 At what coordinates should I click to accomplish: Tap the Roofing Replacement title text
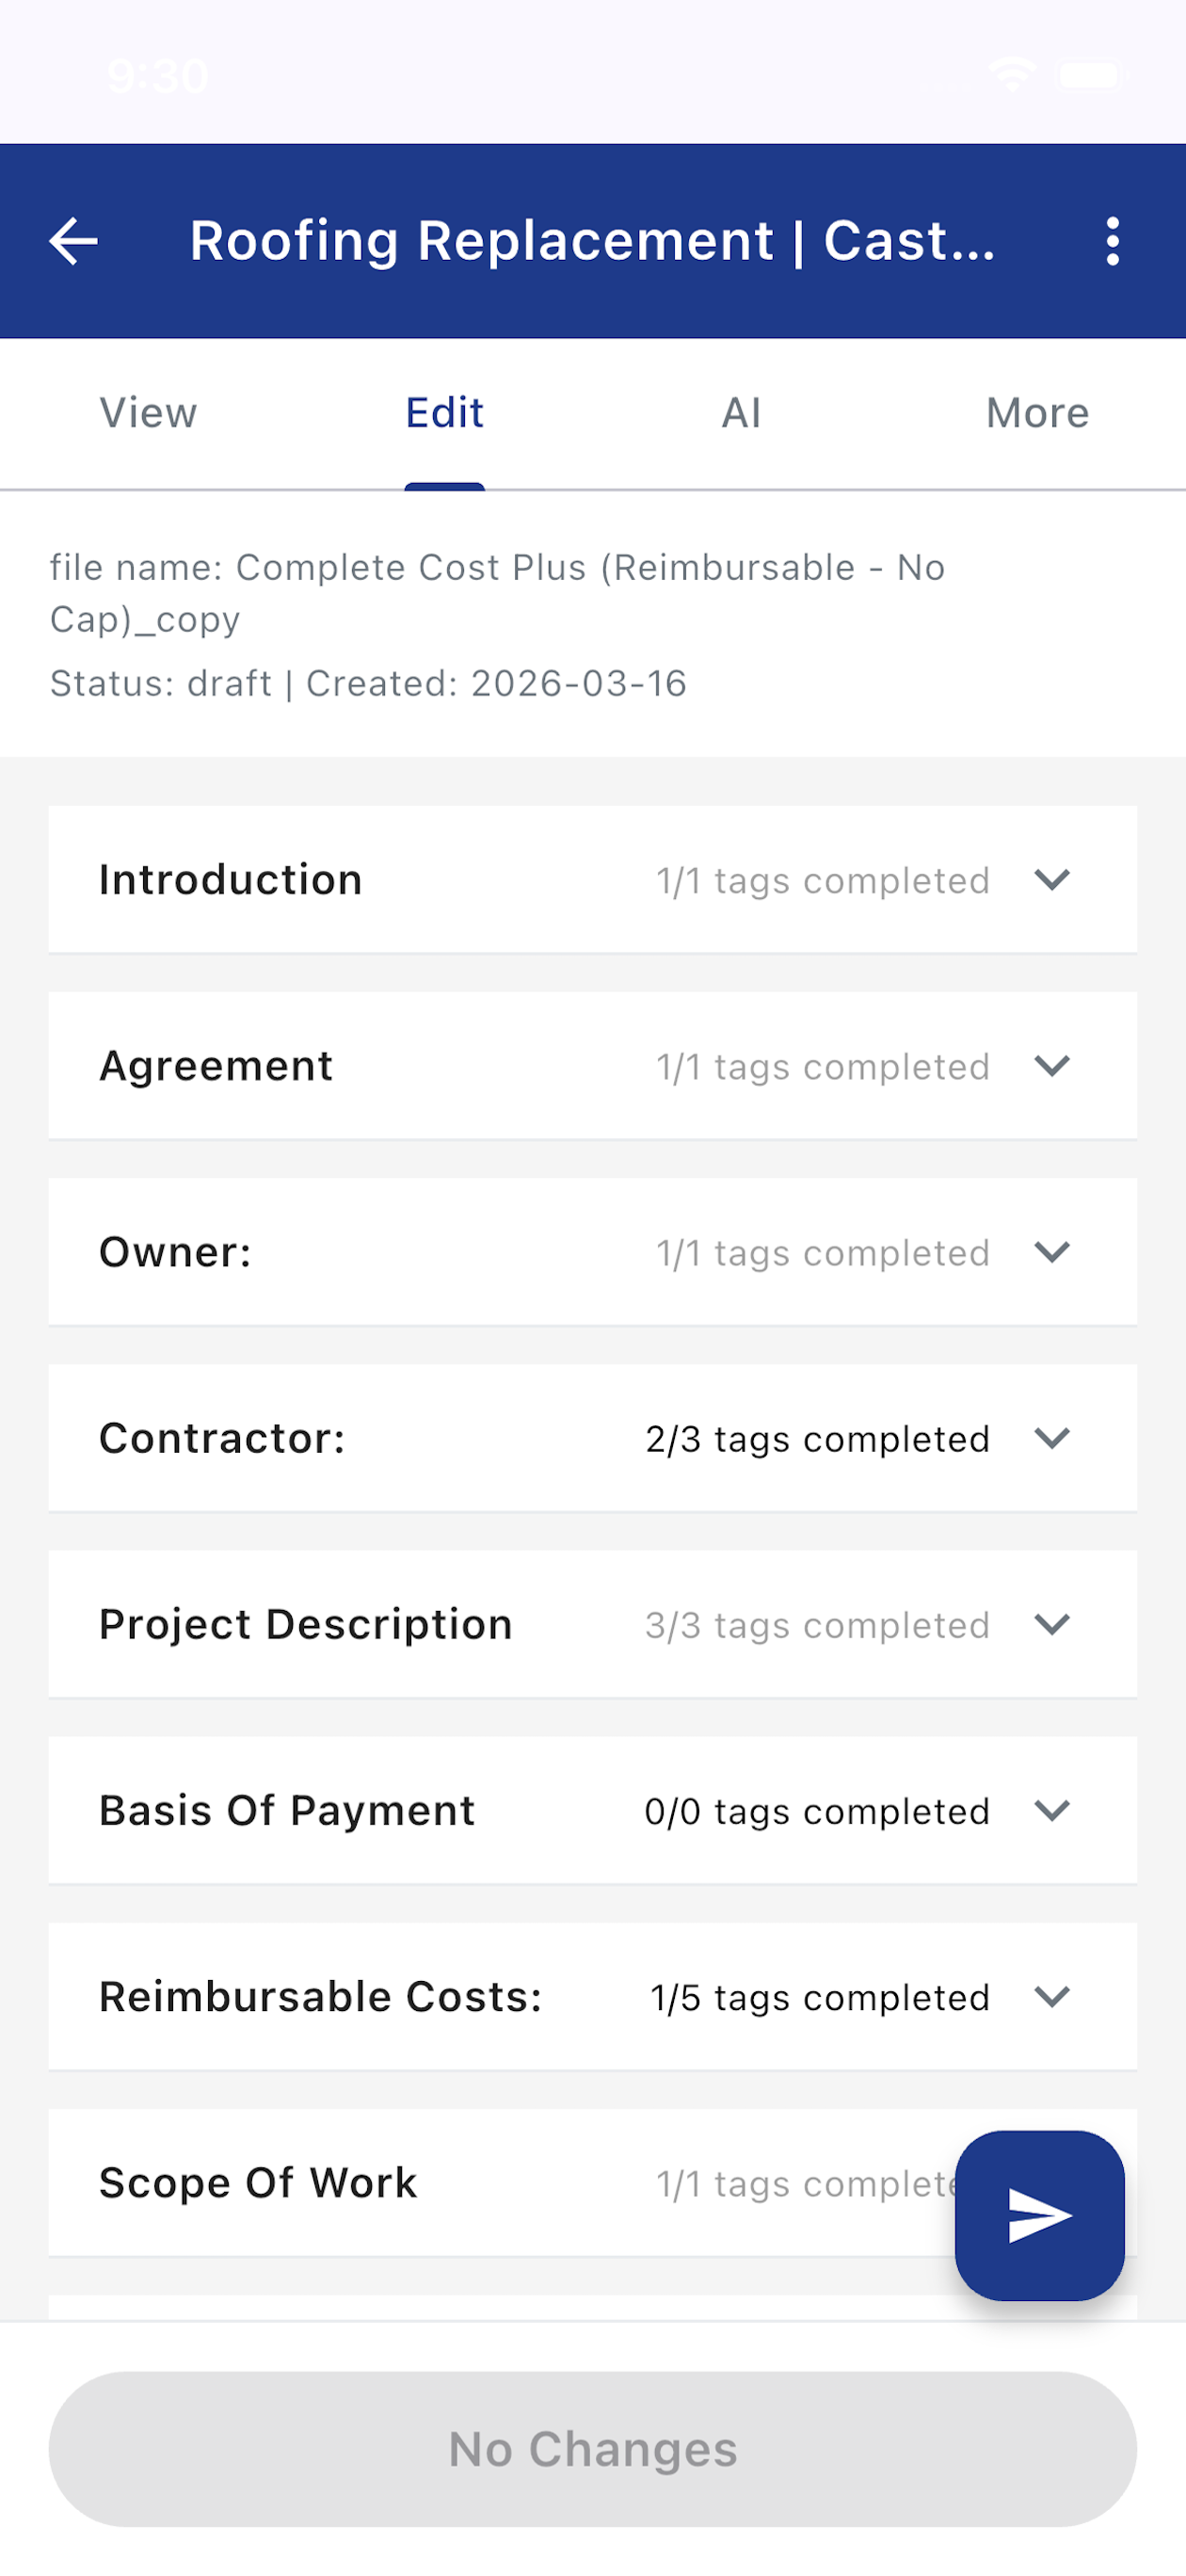(592, 241)
